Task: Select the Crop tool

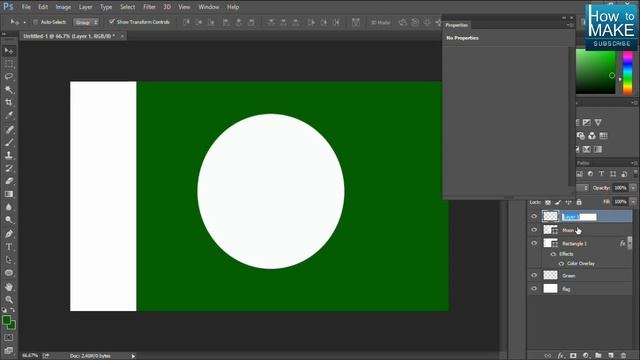Action: [x=9, y=102]
